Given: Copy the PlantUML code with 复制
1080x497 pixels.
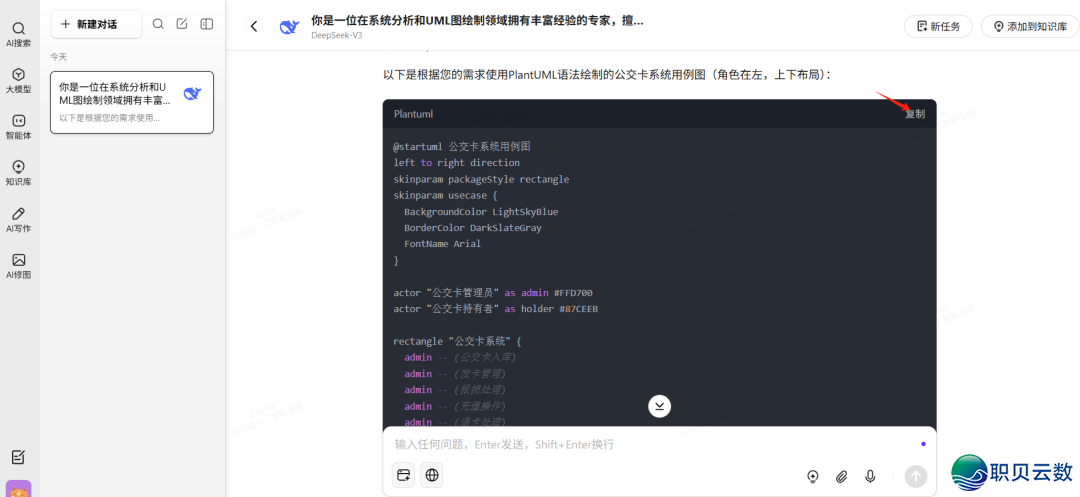Looking at the screenshot, I should [x=915, y=114].
